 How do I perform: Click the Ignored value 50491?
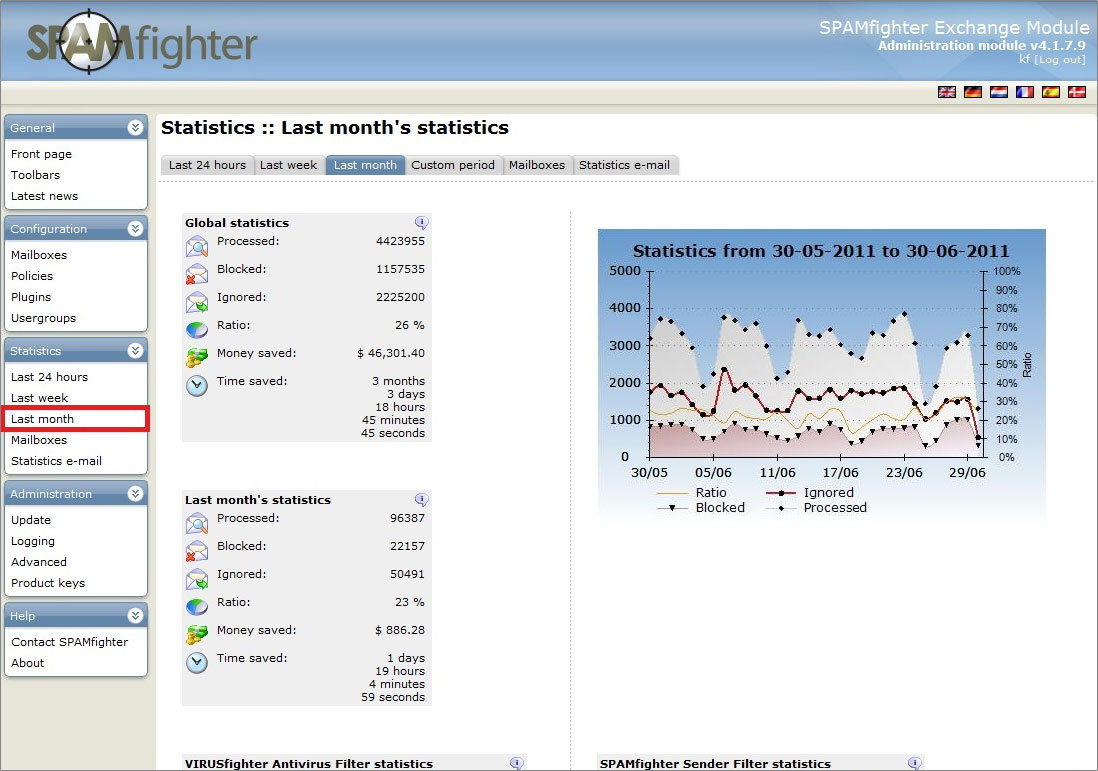408,574
